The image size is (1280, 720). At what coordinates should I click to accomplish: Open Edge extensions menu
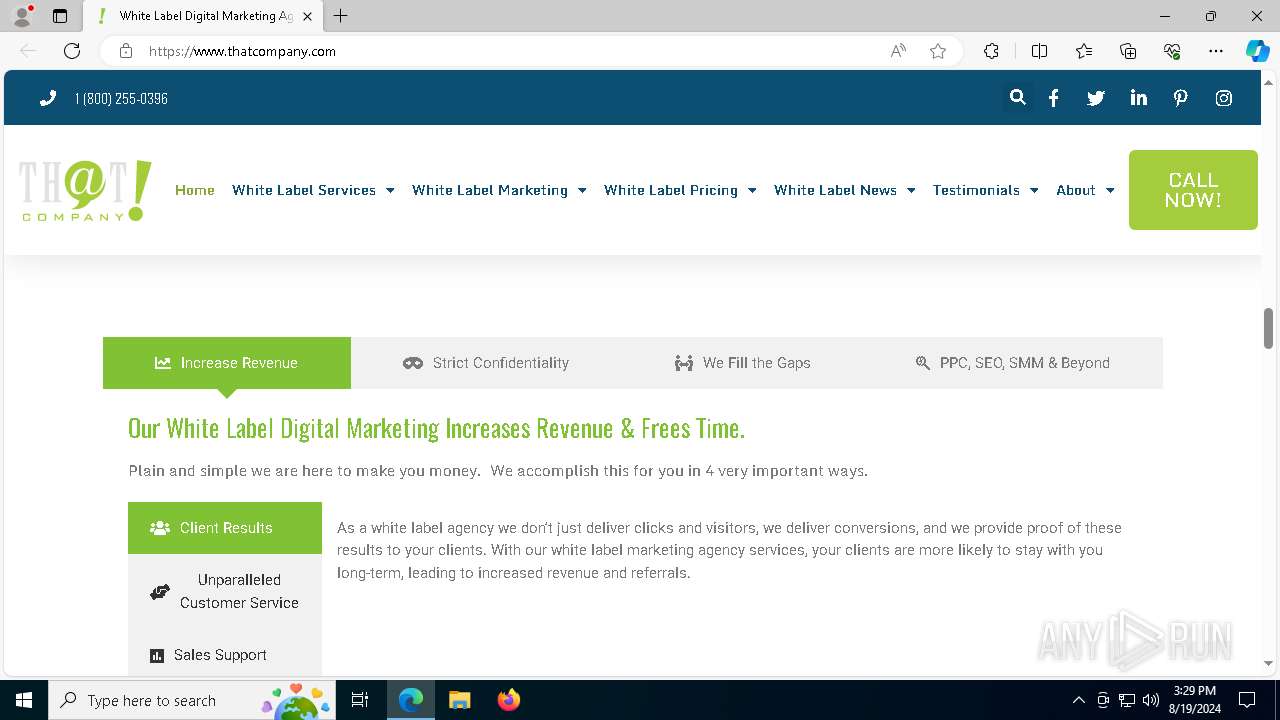coord(991,51)
